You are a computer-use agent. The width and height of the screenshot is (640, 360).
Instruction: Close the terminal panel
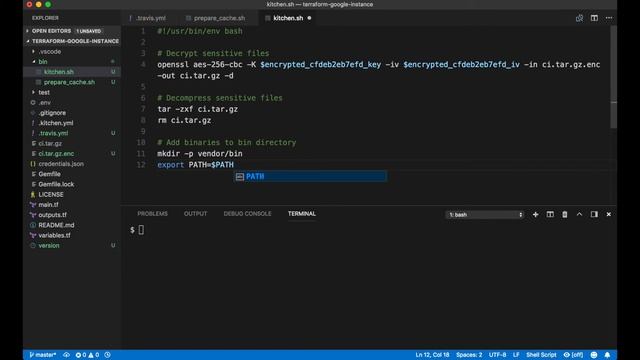coord(609,214)
